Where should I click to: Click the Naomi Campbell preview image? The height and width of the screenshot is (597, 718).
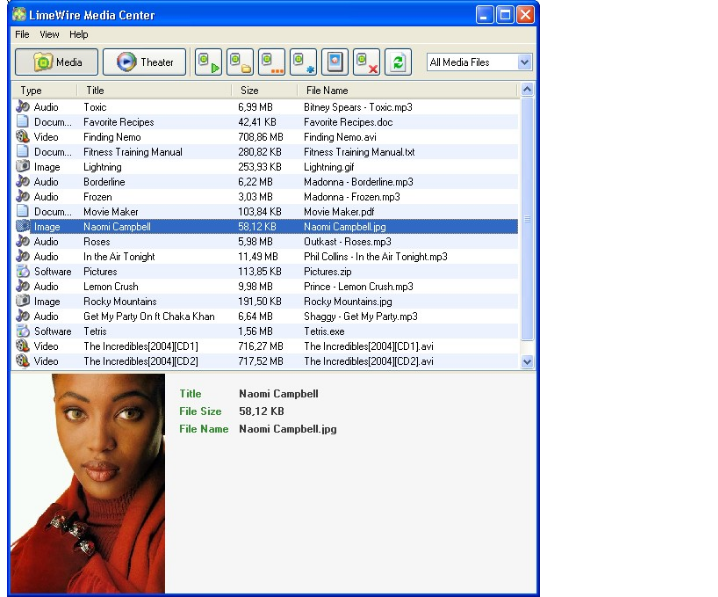(88, 483)
